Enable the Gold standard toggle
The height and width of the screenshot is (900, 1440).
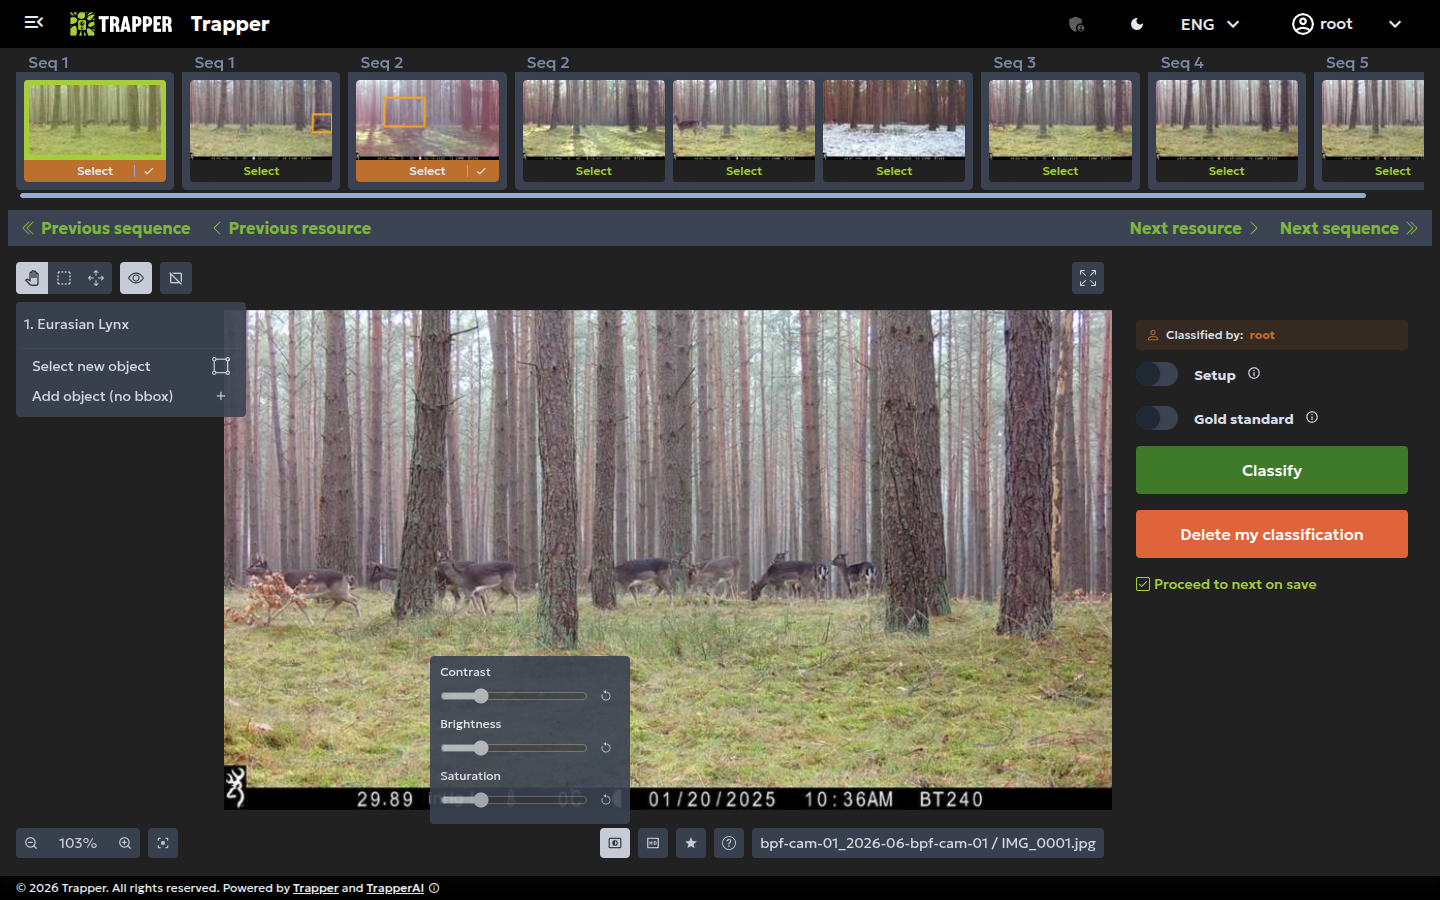1157,419
